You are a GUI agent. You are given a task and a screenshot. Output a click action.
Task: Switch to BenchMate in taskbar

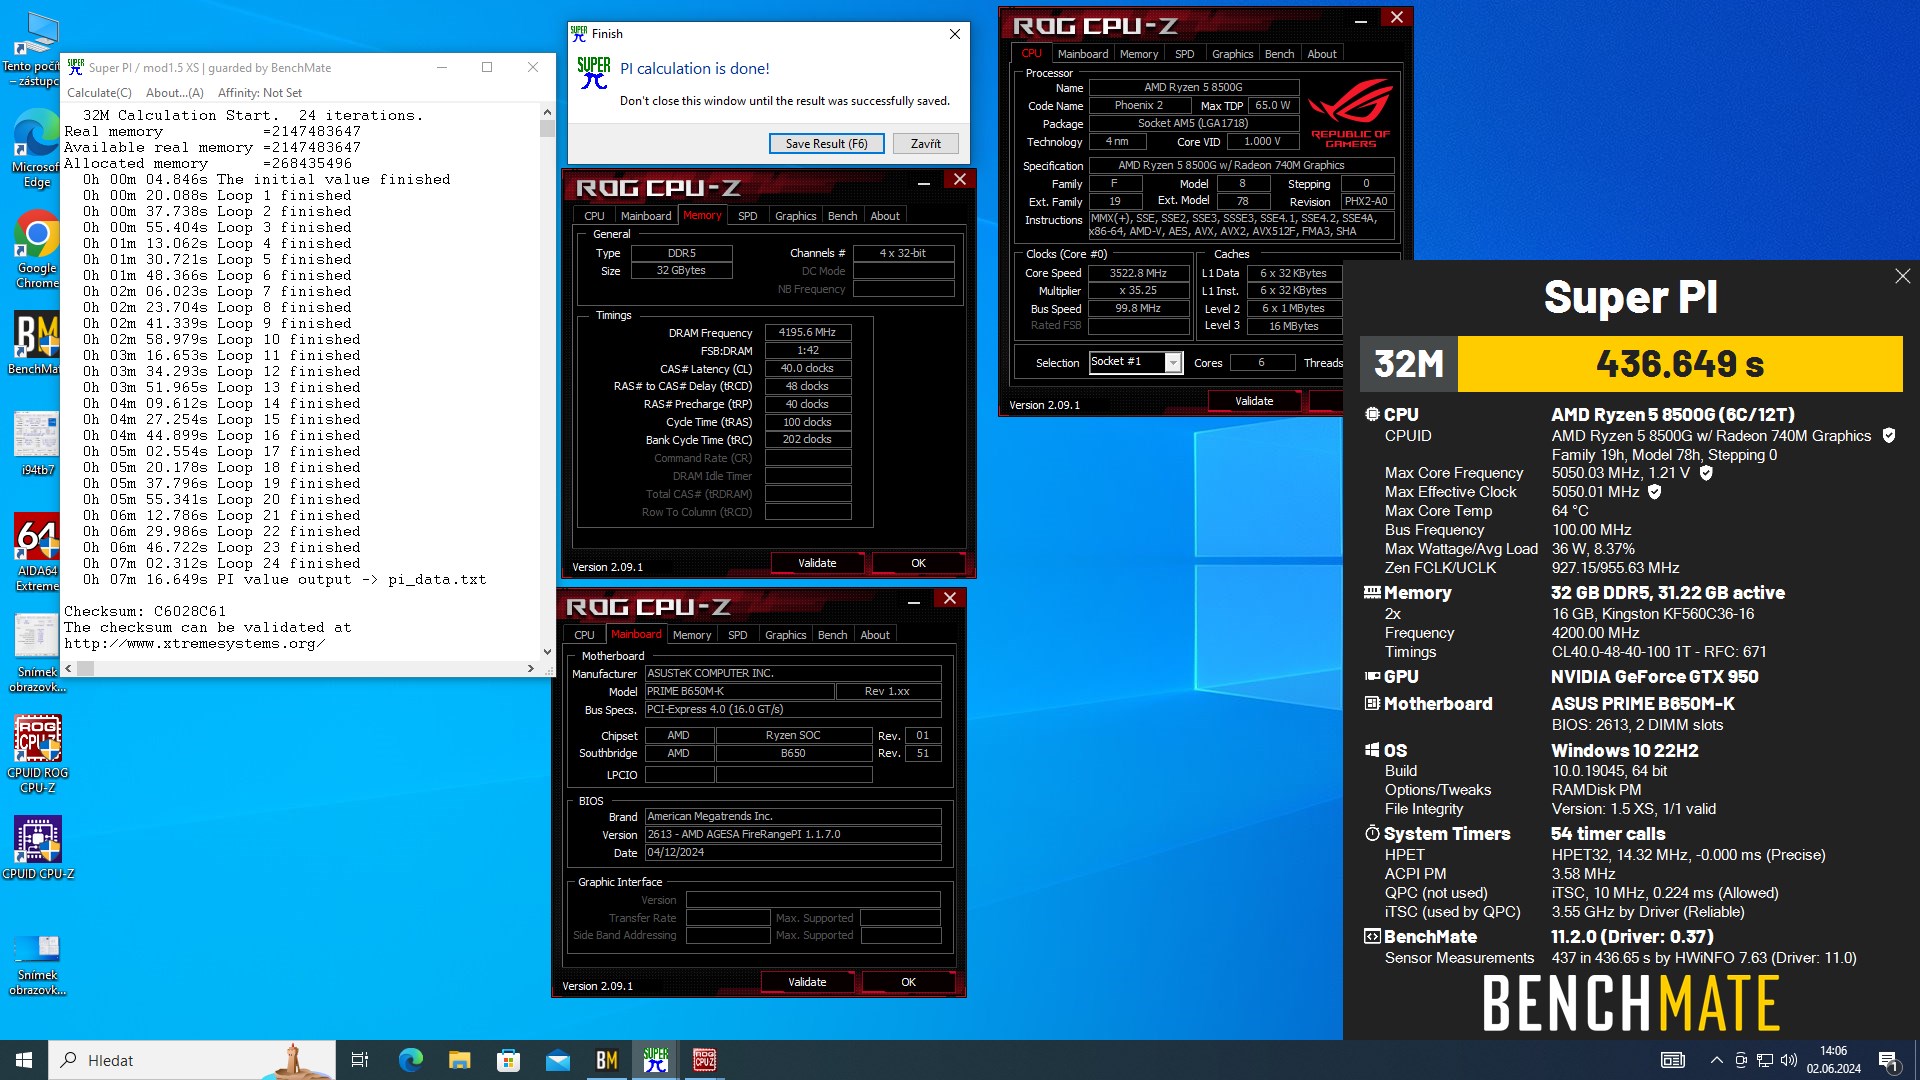click(606, 1060)
